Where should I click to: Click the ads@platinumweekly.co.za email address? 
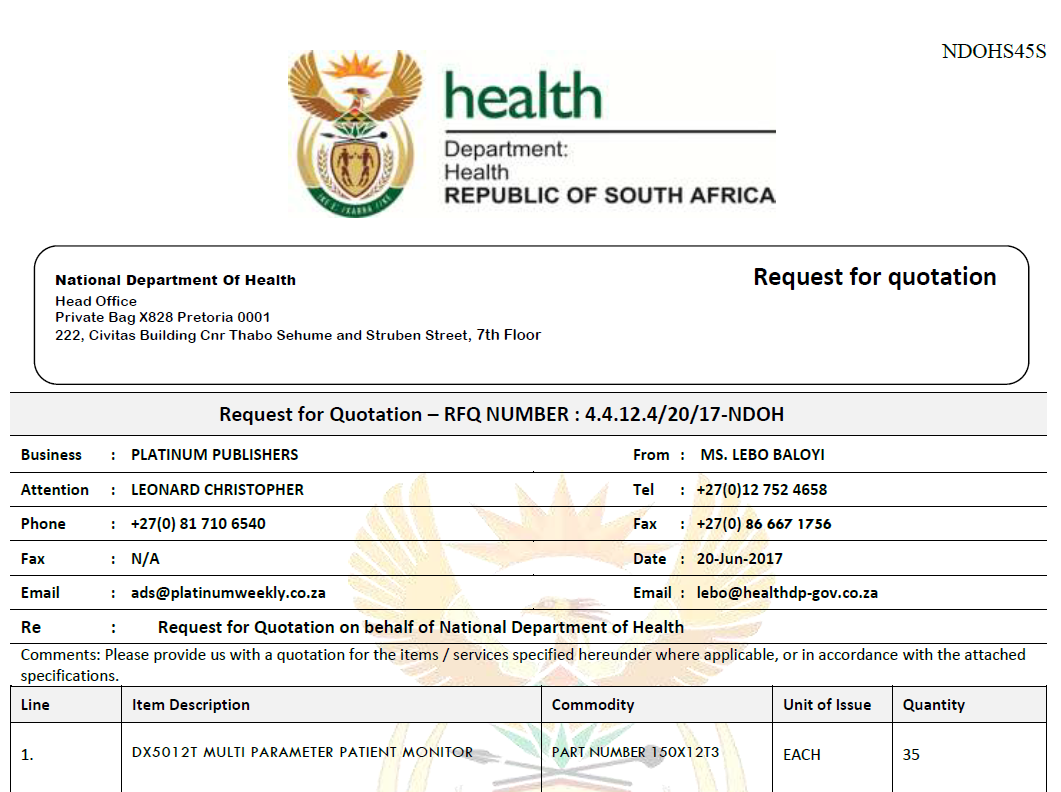228,593
